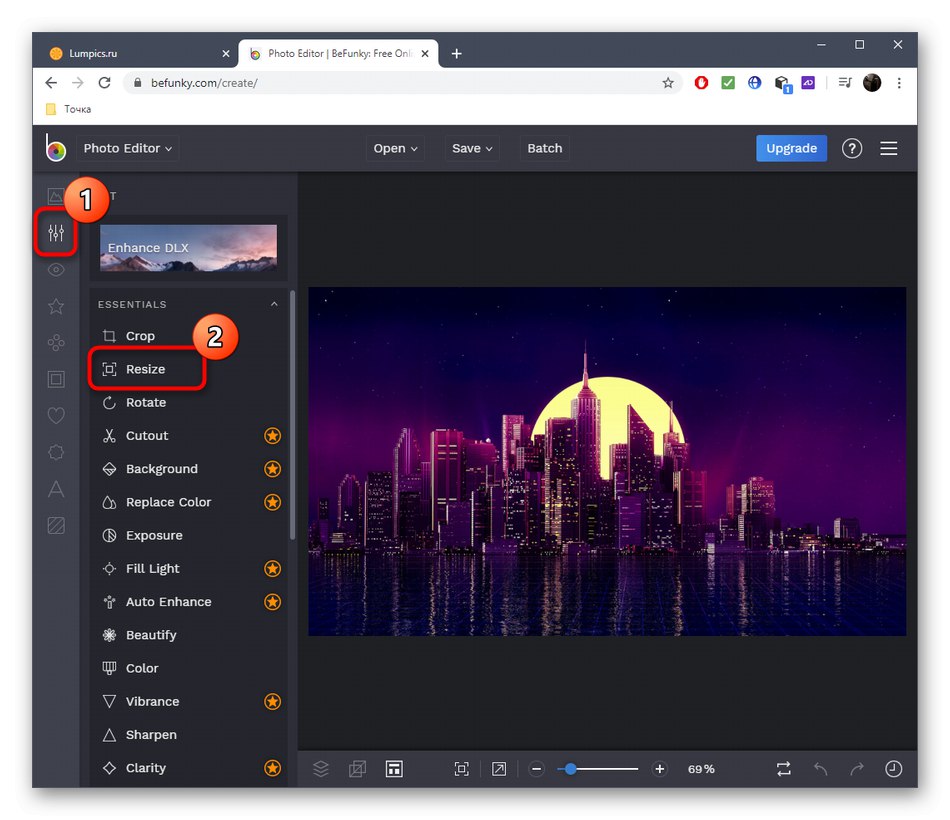The image size is (950, 820).
Task: Click the Batch button
Action: 545,148
